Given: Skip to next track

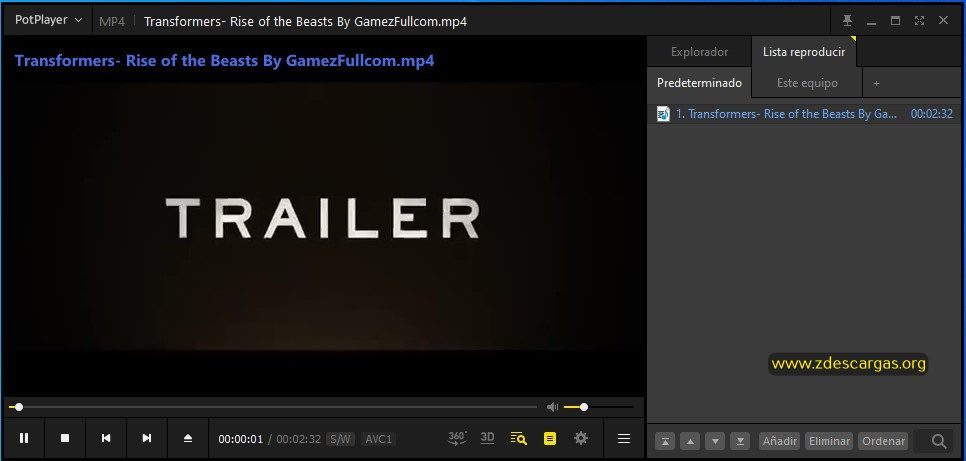Looking at the screenshot, I should [147, 438].
